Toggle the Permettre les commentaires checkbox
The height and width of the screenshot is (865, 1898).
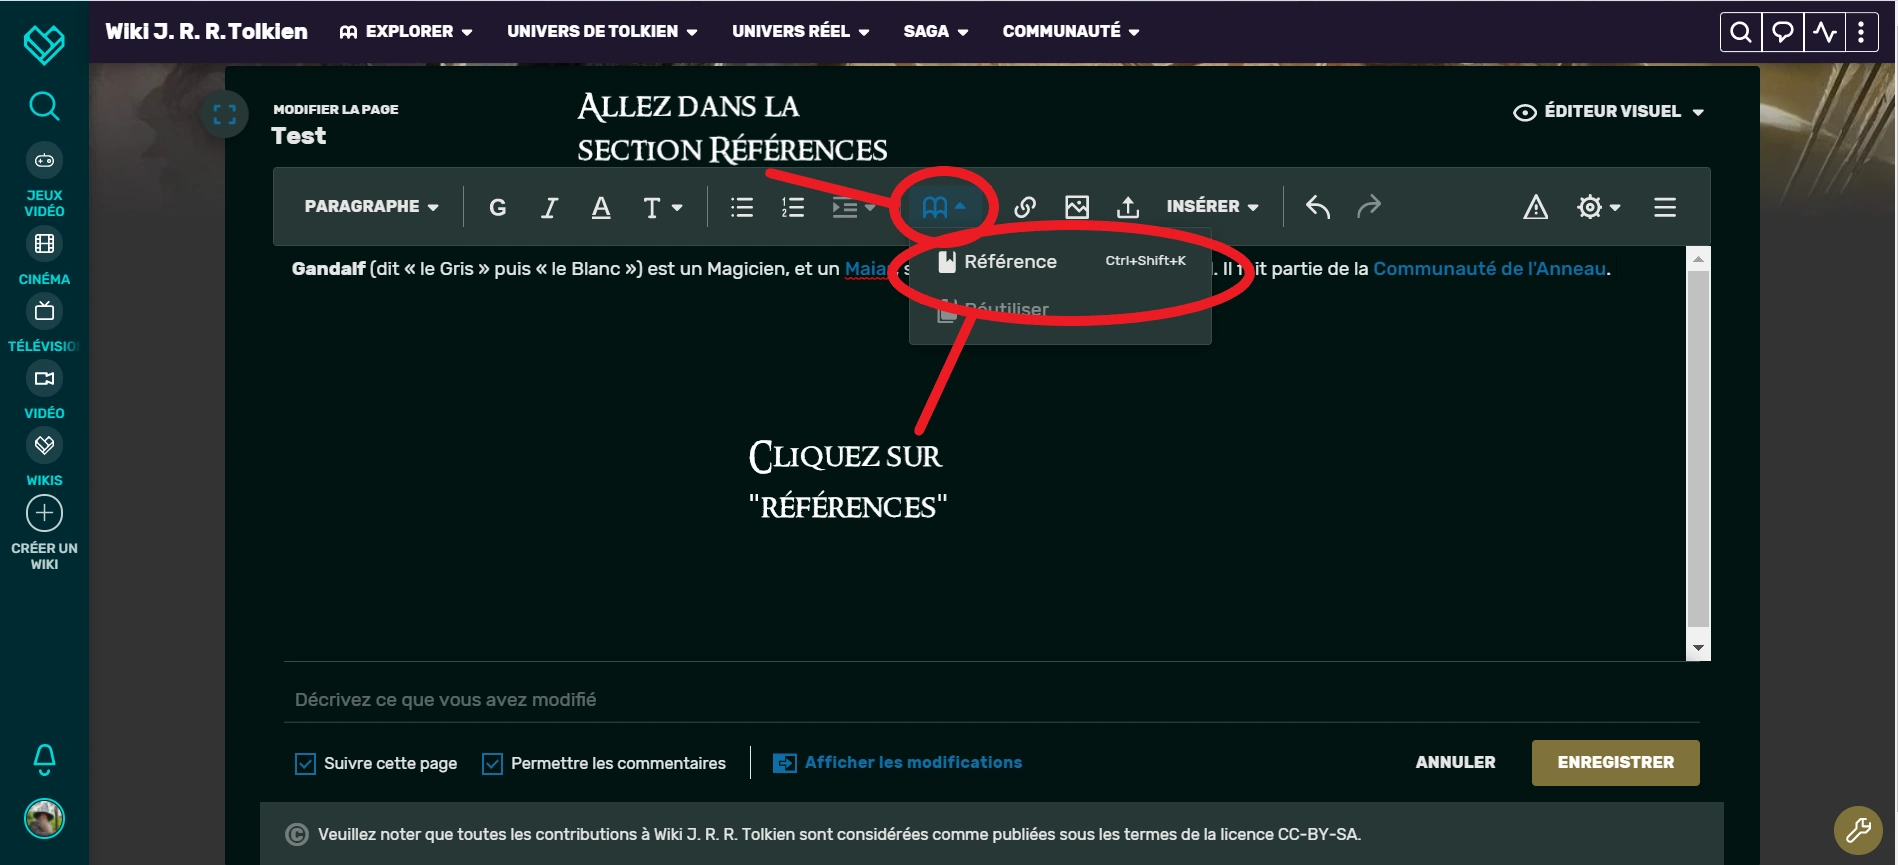tap(492, 764)
